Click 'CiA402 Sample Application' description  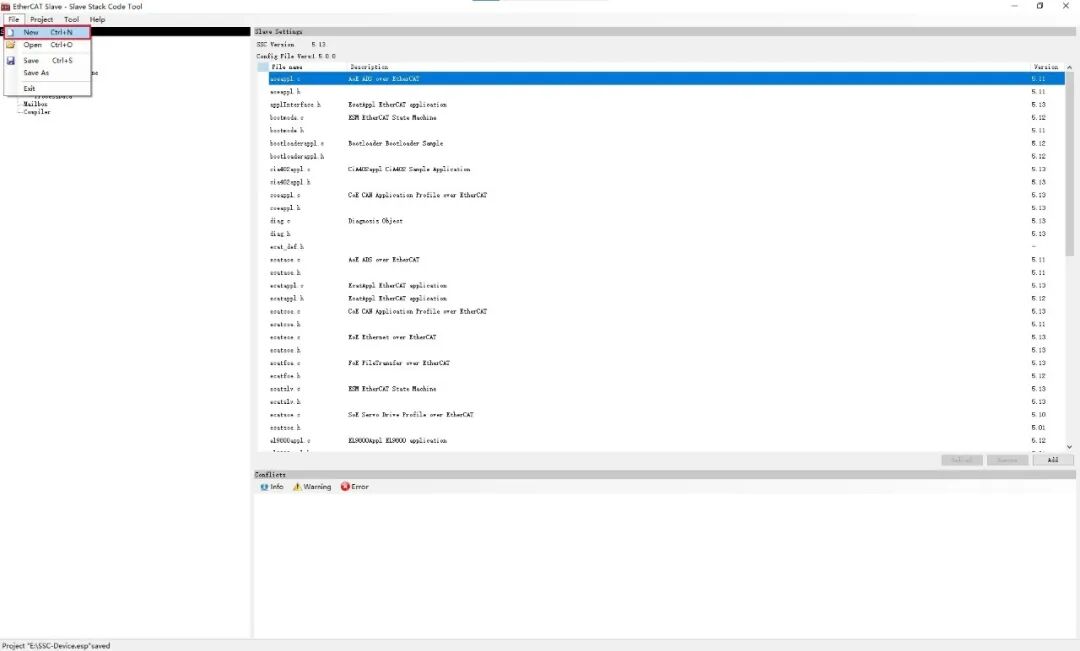(x=409, y=169)
